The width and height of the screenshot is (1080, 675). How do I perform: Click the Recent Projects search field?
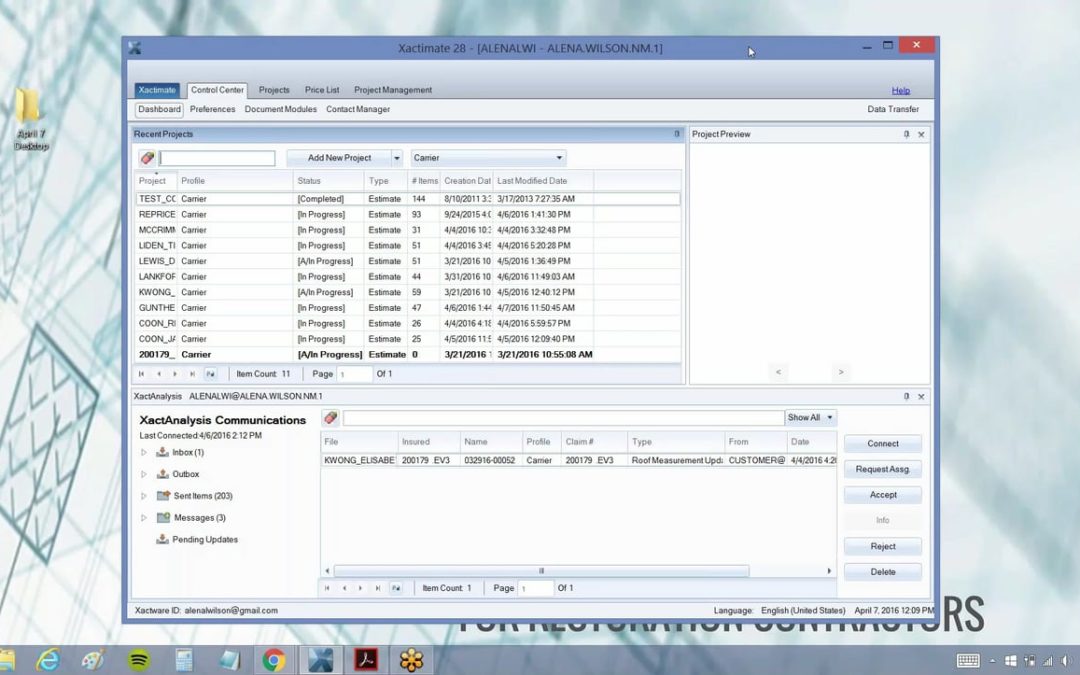[217, 158]
